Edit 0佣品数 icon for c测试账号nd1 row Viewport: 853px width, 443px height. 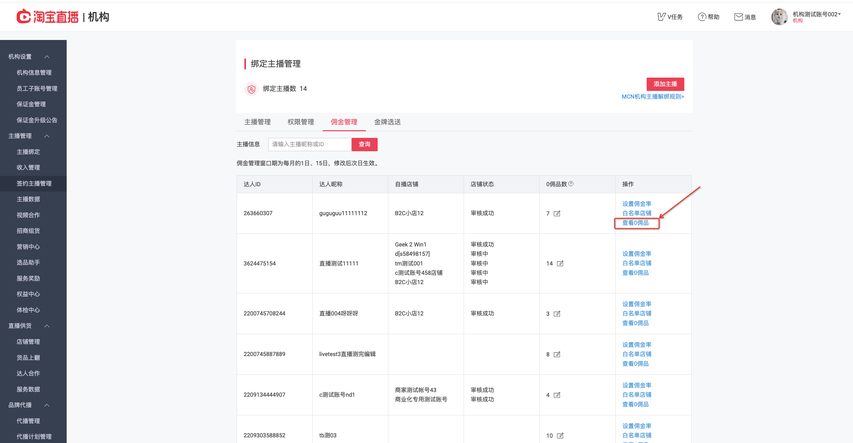(557, 395)
